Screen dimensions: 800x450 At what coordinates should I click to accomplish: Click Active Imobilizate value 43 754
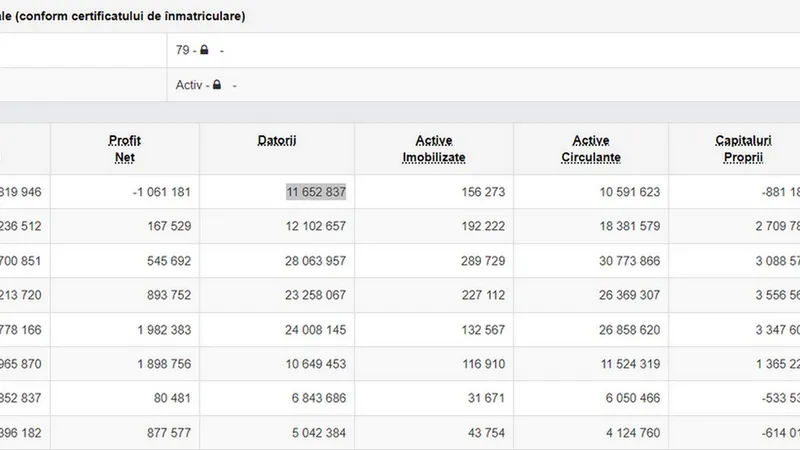coord(486,433)
